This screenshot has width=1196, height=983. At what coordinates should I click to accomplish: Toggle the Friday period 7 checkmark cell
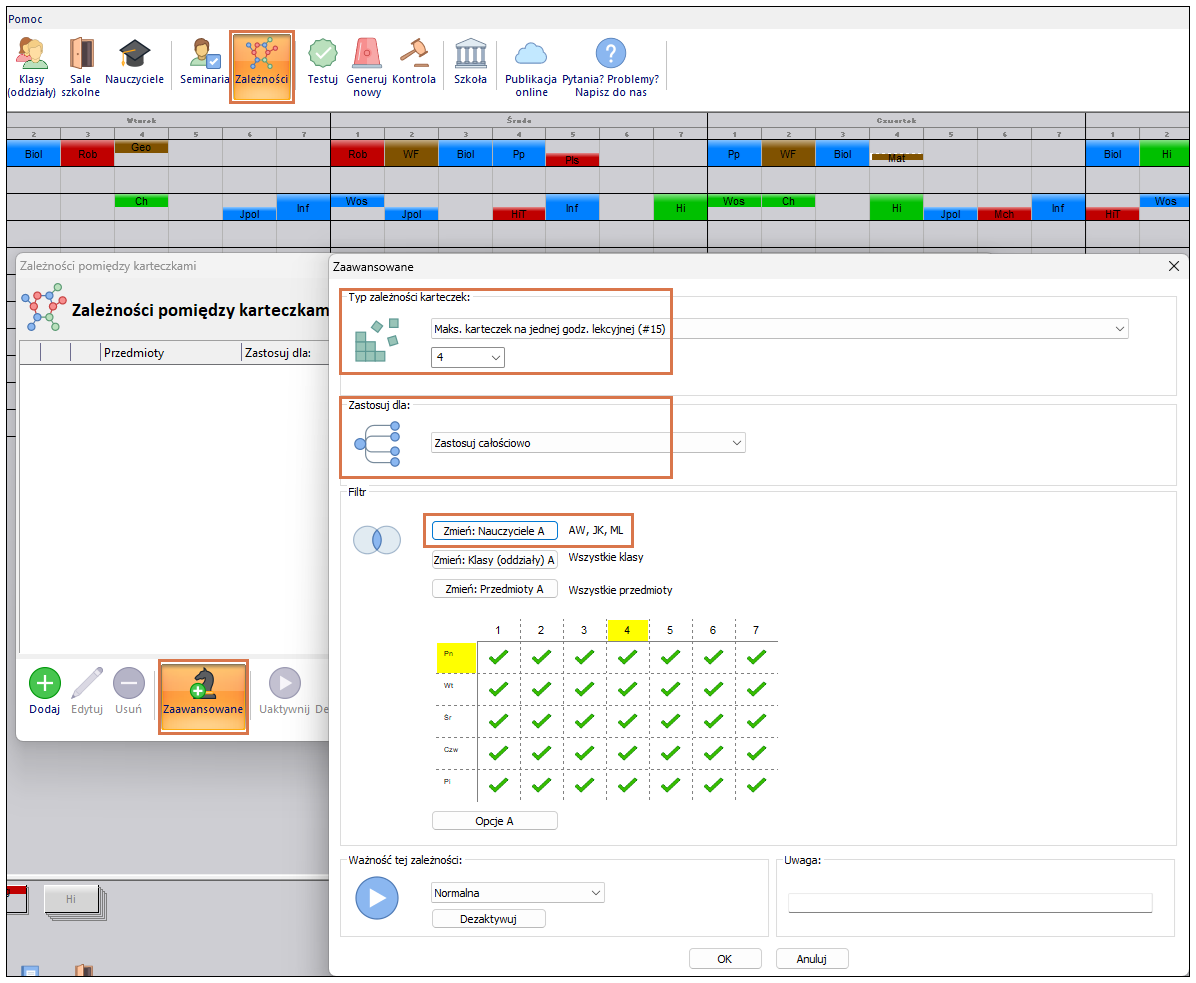(x=756, y=785)
